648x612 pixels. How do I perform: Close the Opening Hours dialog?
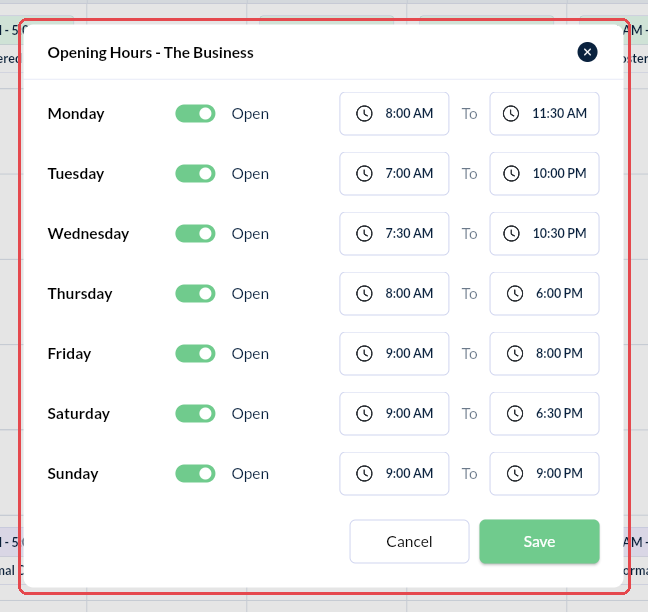pos(587,52)
